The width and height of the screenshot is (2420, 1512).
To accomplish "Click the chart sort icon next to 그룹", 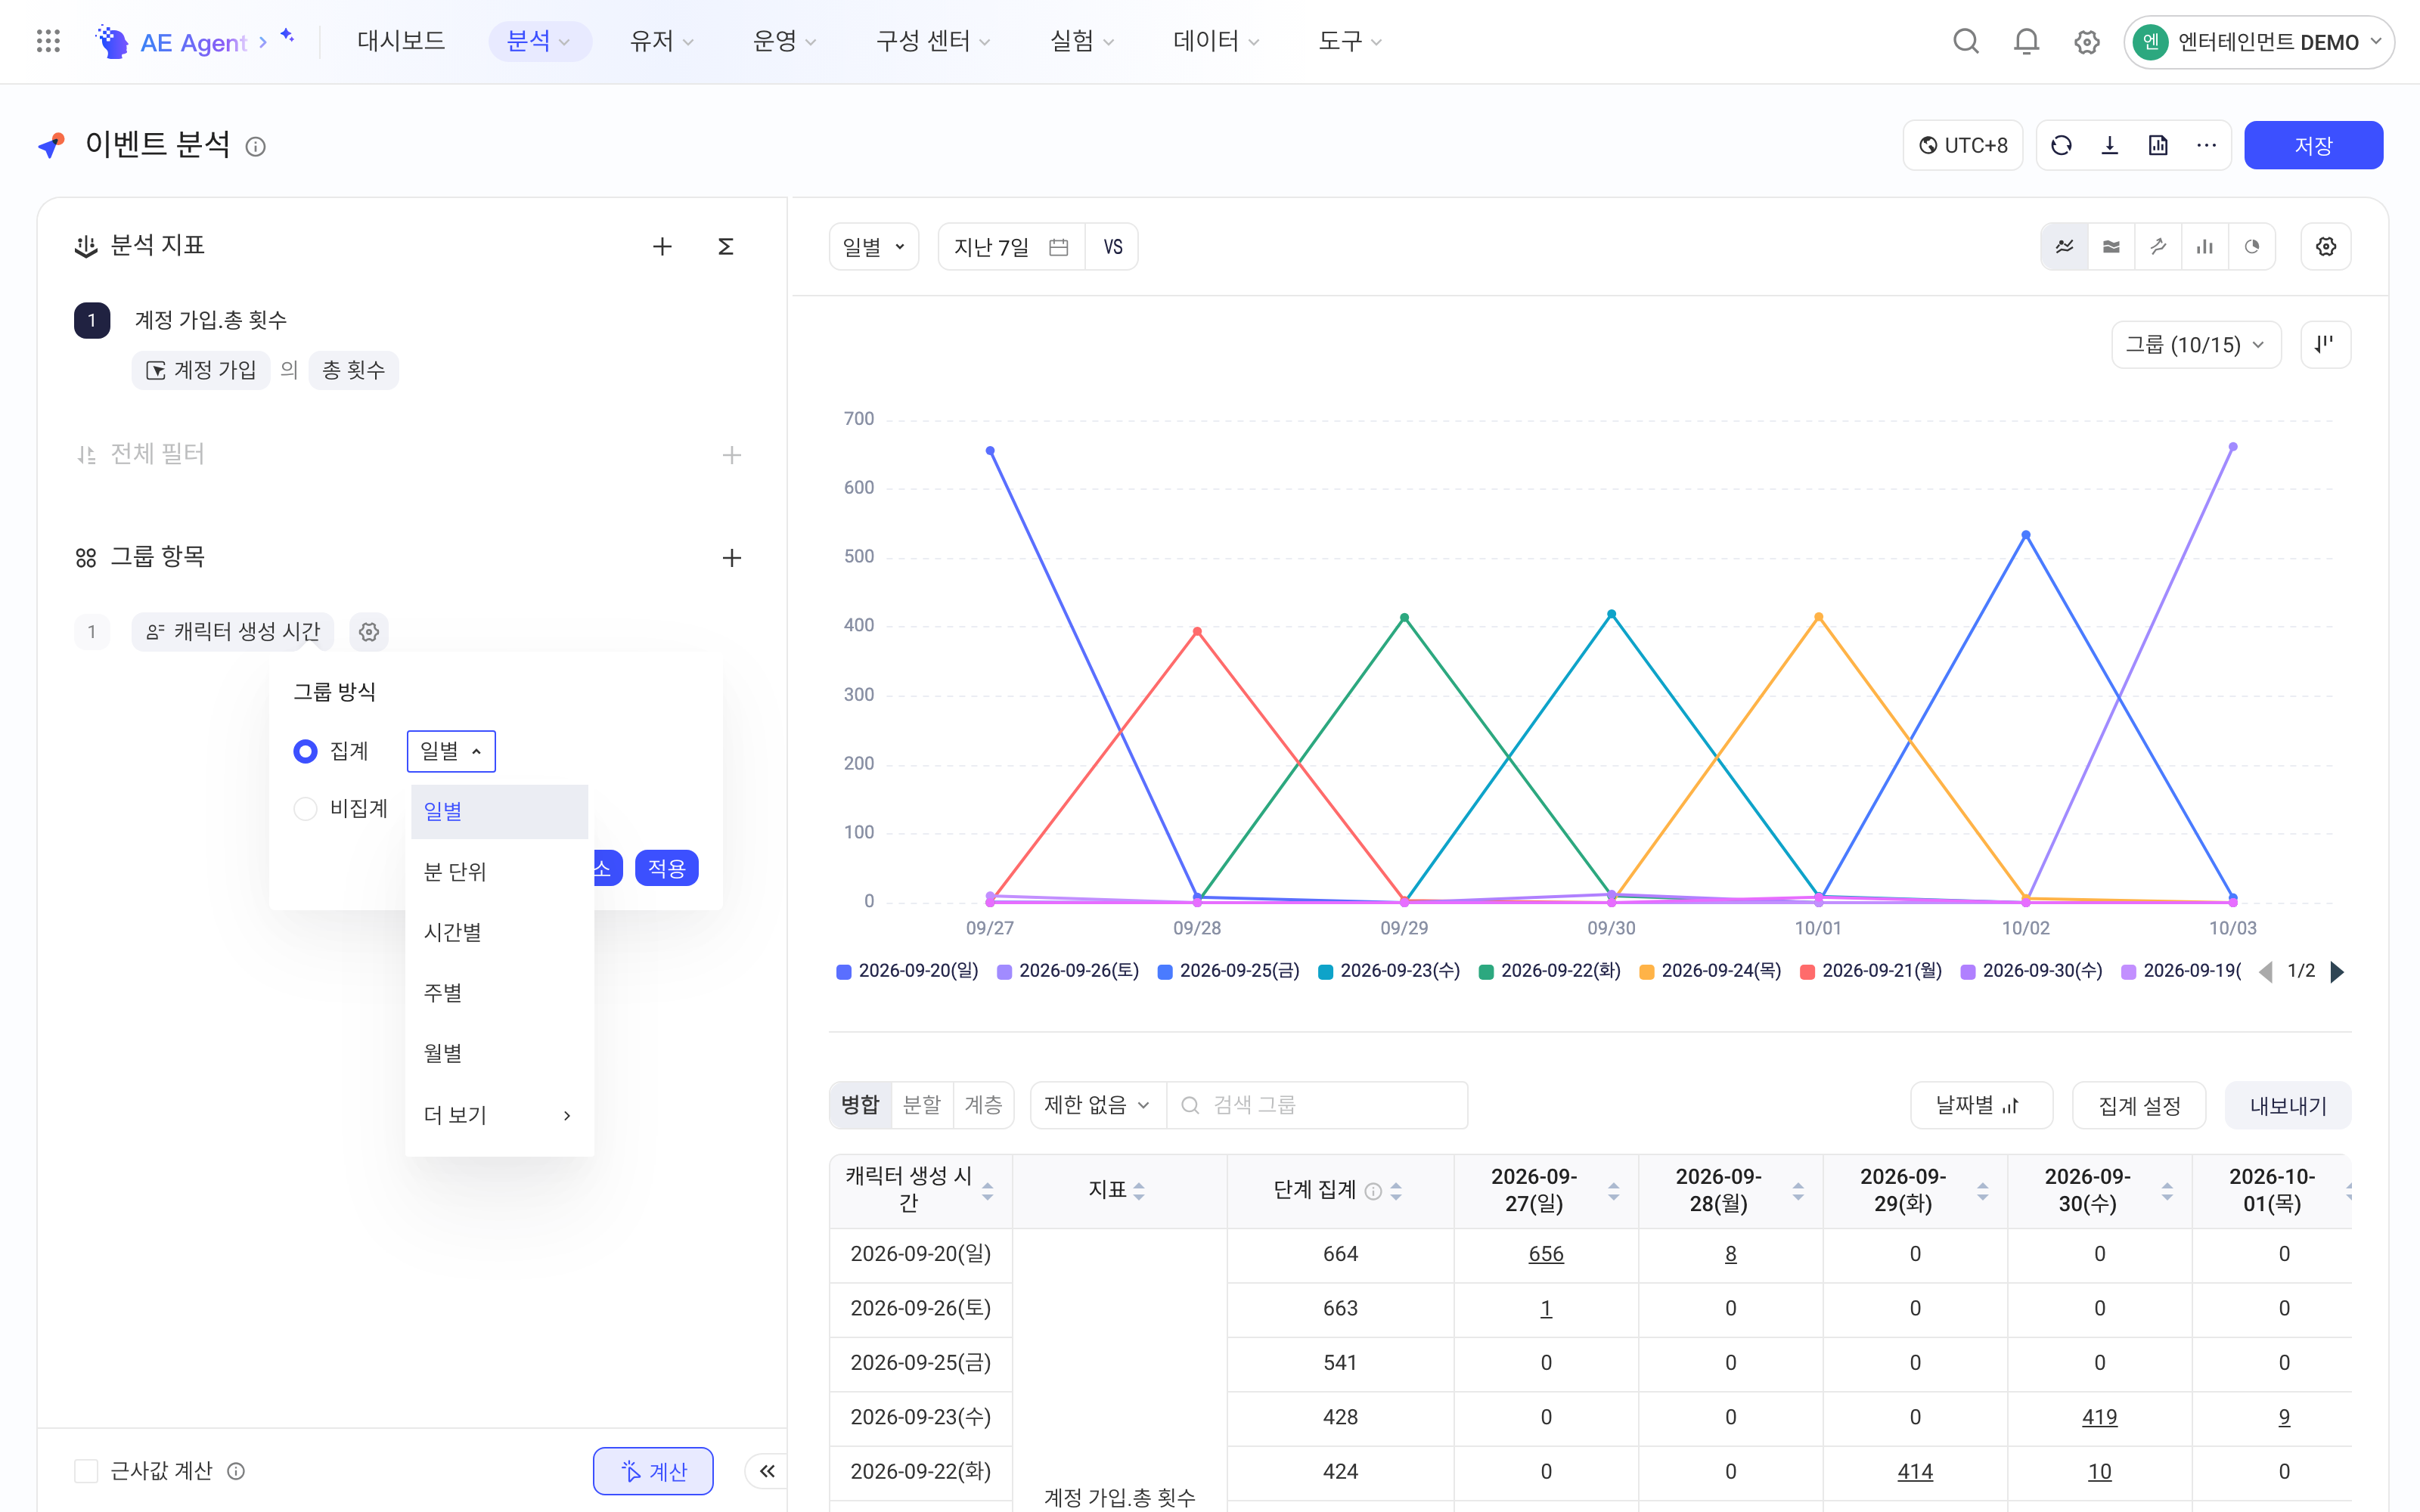I will pyautogui.click(x=2325, y=345).
